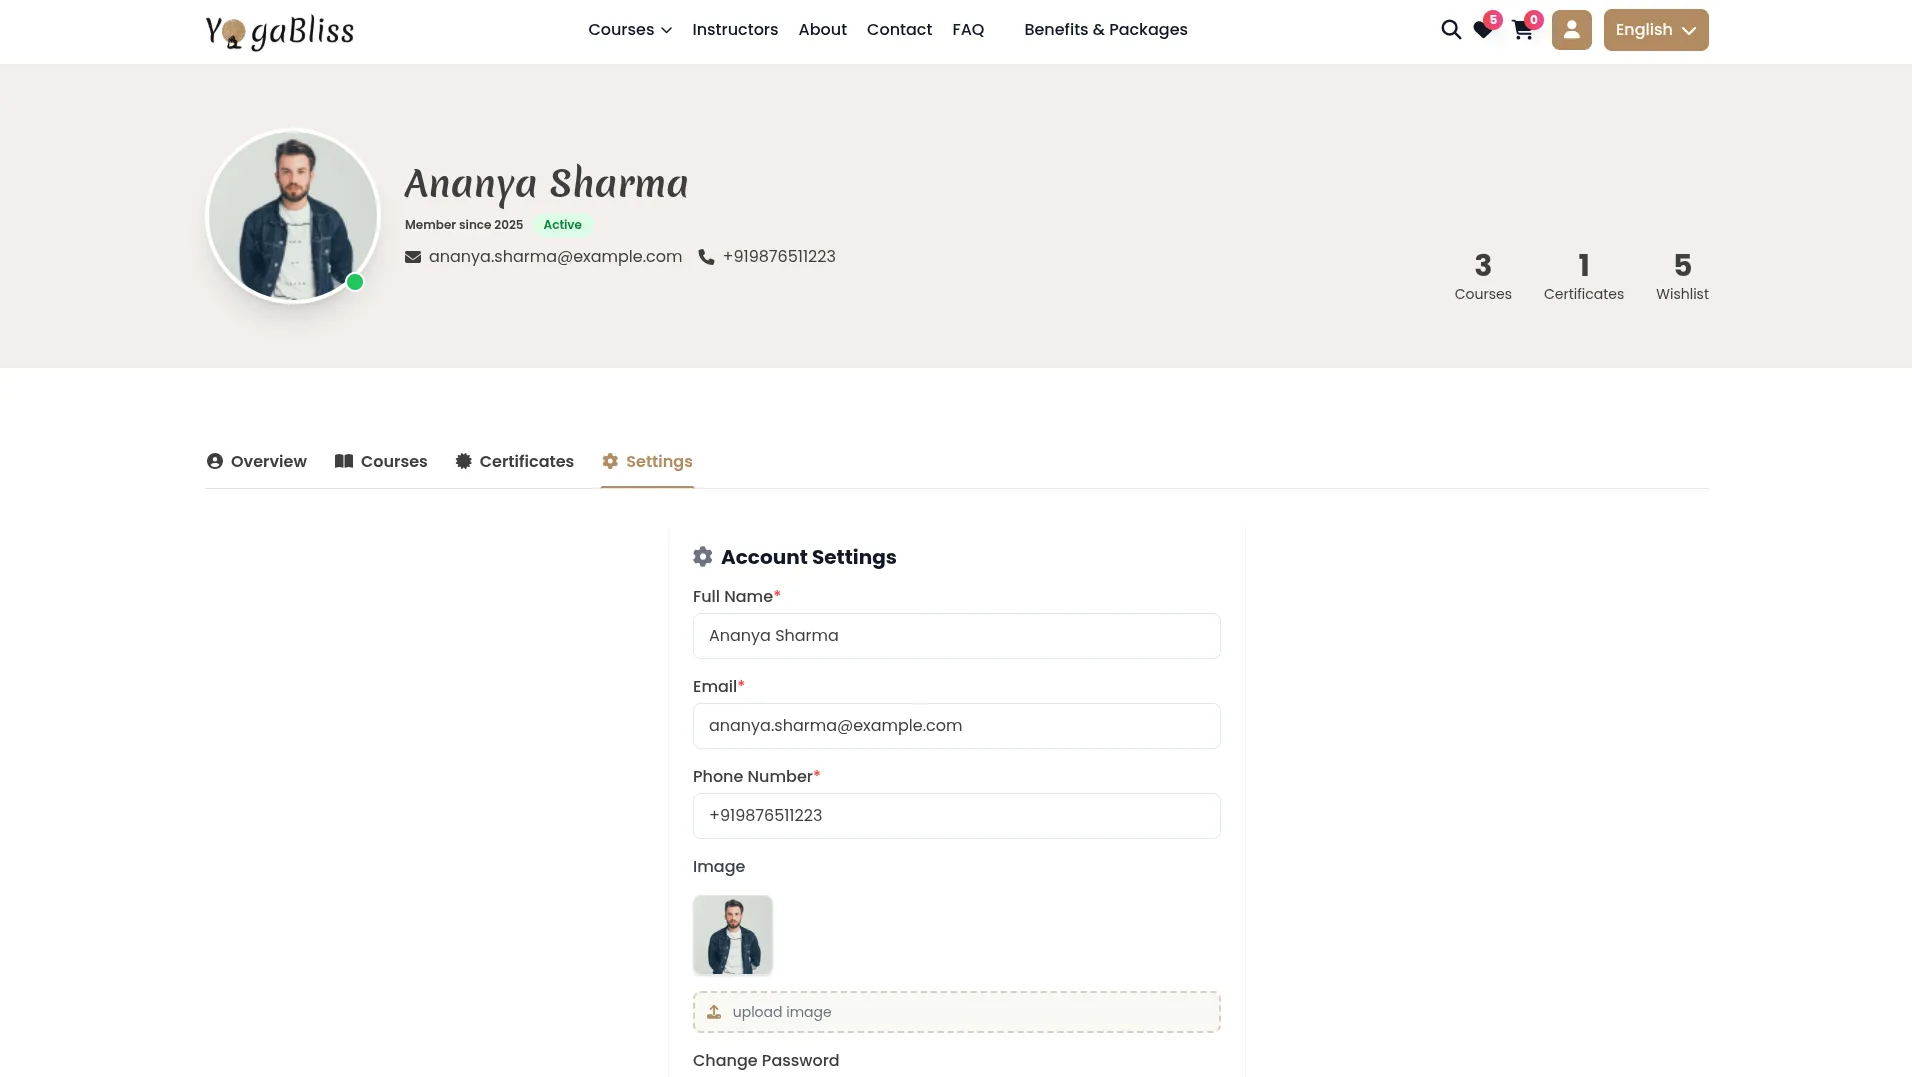This screenshot has width=1912, height=1077.
Task: Click the upload image button
Action: pos(956,1012)
